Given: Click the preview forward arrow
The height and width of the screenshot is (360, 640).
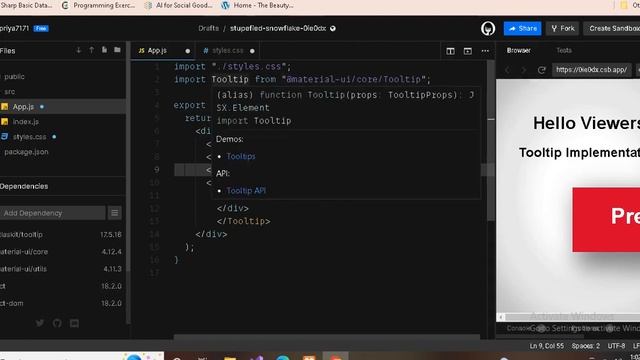Looking at the screenshot, I should coord(524,70).
